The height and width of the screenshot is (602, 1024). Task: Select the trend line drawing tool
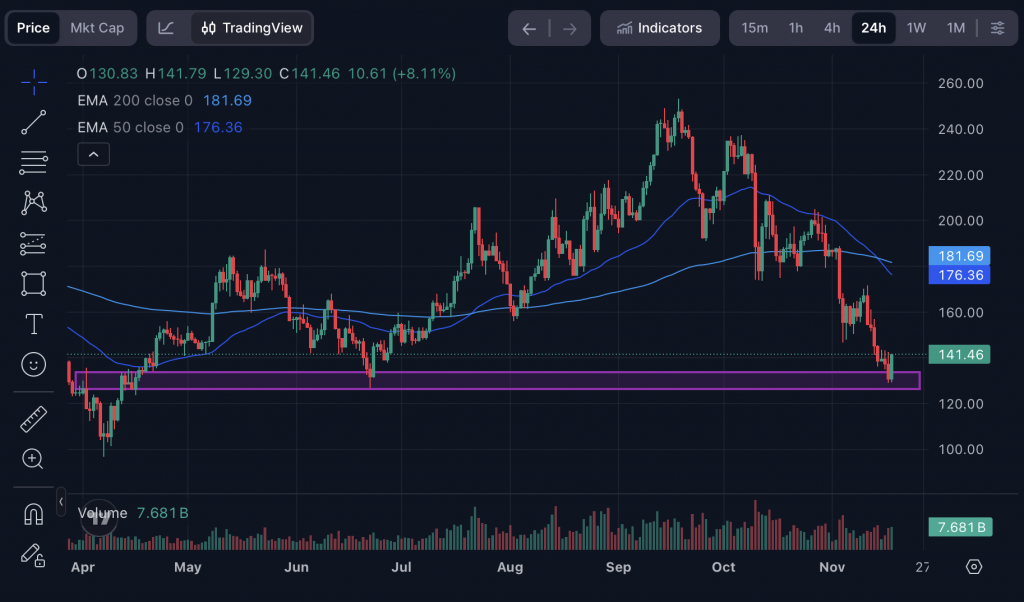34,122
